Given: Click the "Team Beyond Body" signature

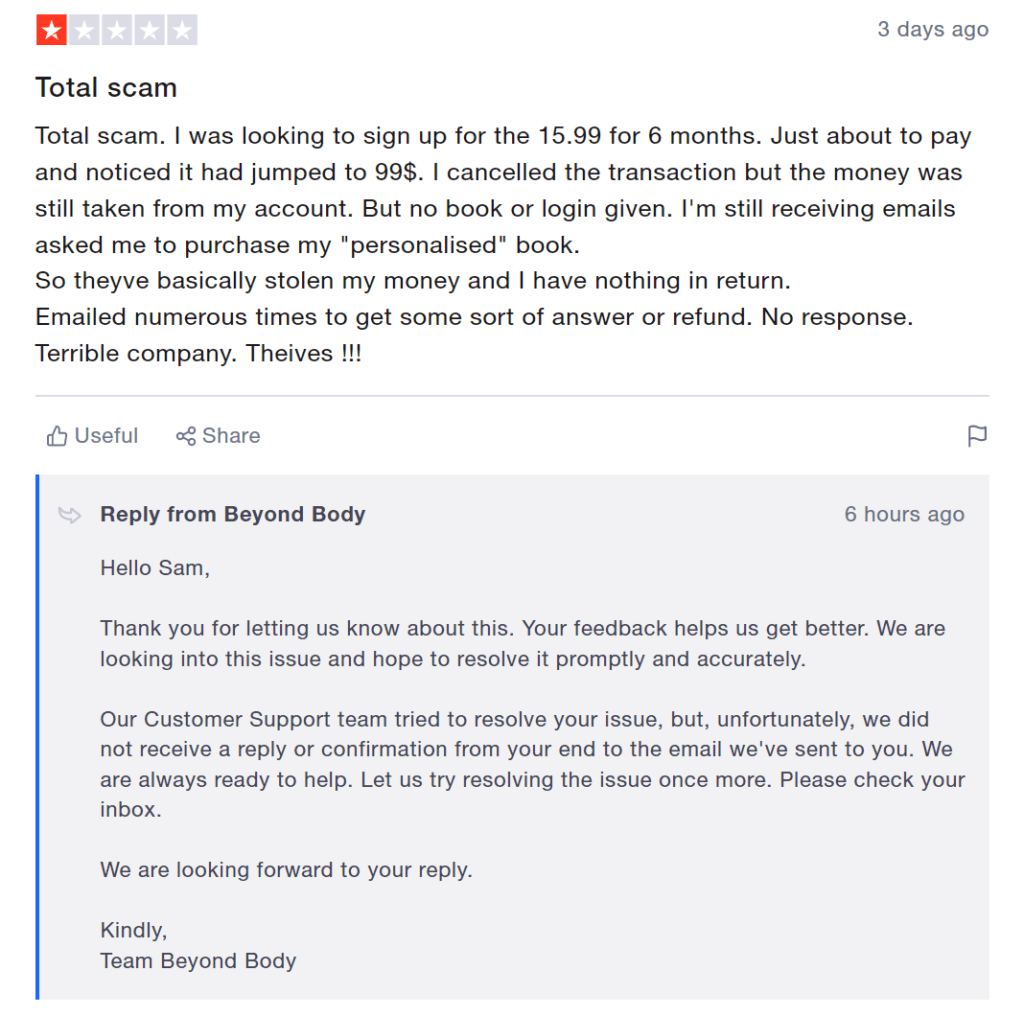Looking at the screenshot, I should pos(198,961).
